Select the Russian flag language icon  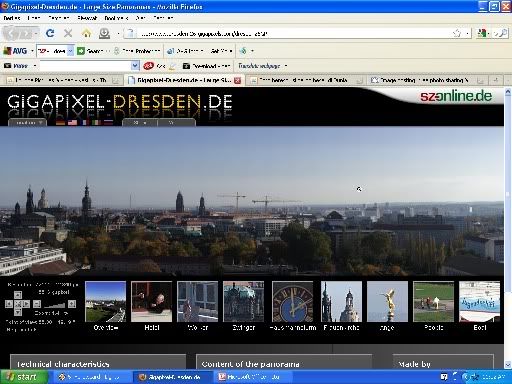tap(108, 122)
